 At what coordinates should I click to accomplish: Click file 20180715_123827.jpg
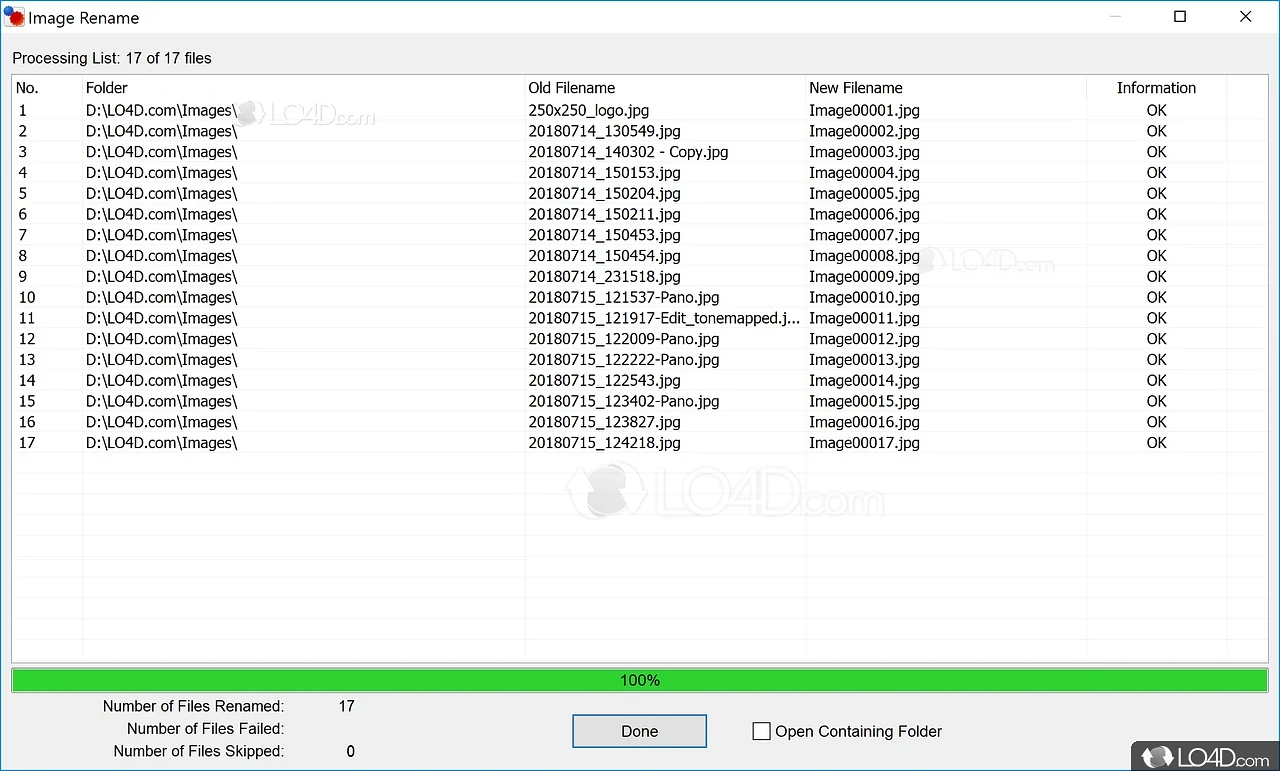pos(604,422)
